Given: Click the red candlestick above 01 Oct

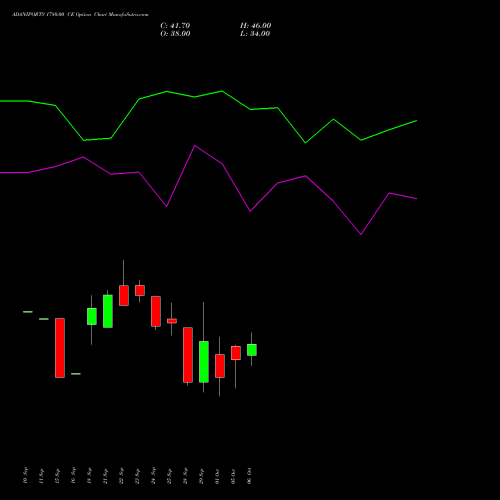Looking at the screenshot, I should pos(220,366).
